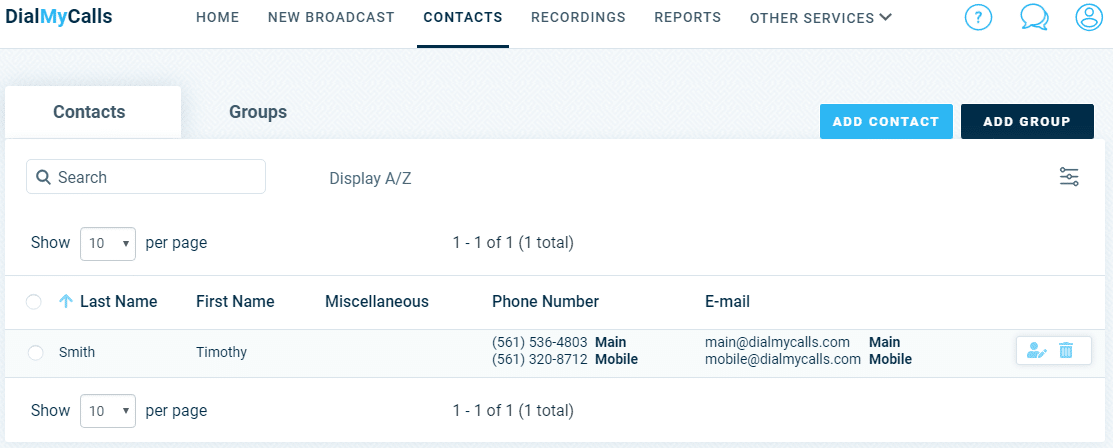Viewport: 1113px width, 448px height.
Task: Open top per-page count dropdown
Action: click(x=108, y=244)
